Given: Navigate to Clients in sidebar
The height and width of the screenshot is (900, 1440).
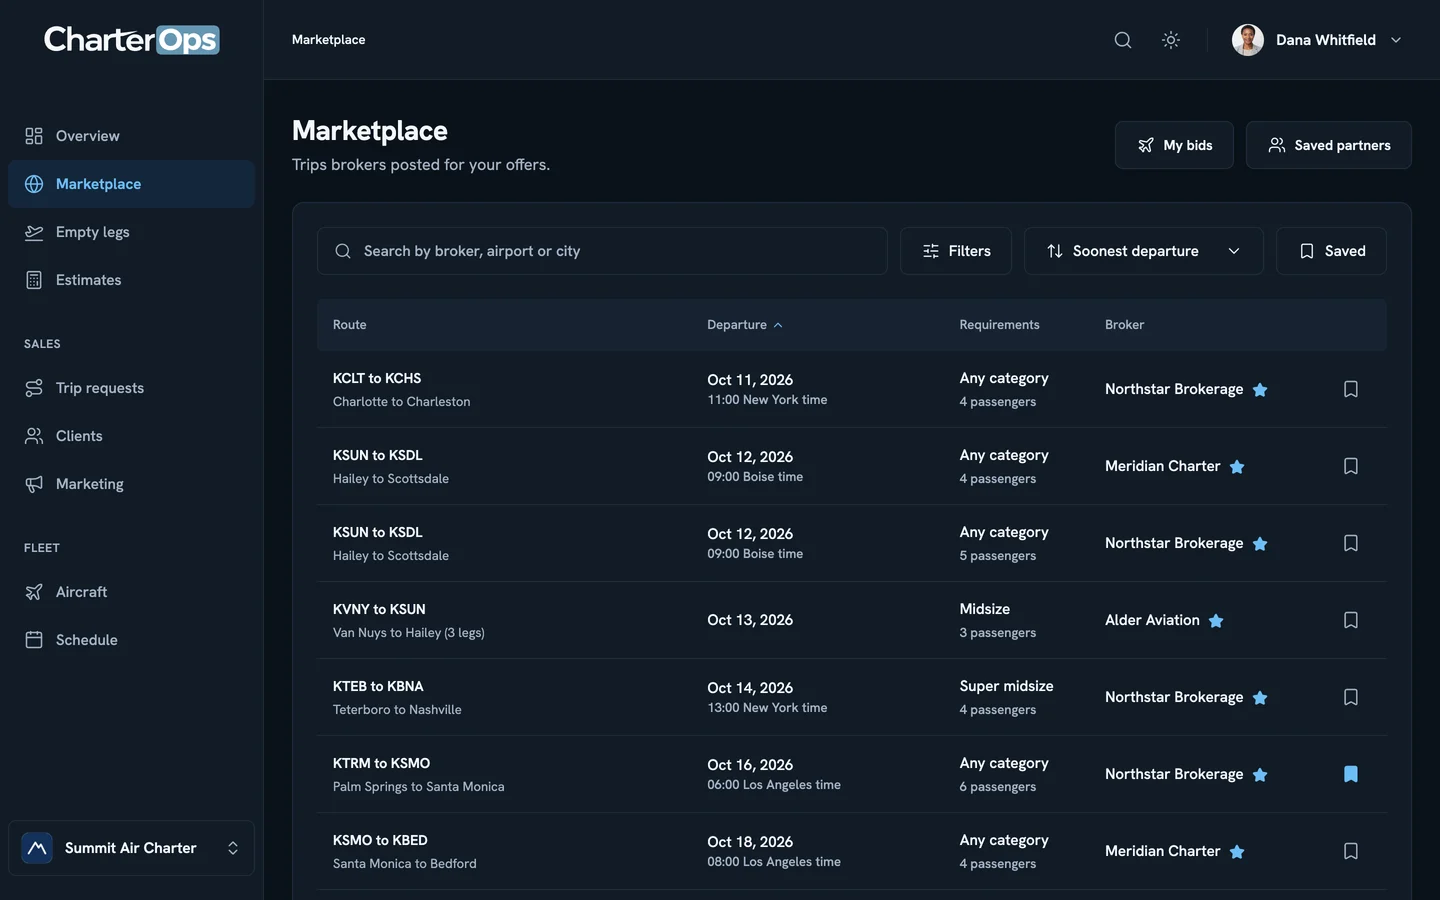Looking at the screenshot, I should [131, 436].
